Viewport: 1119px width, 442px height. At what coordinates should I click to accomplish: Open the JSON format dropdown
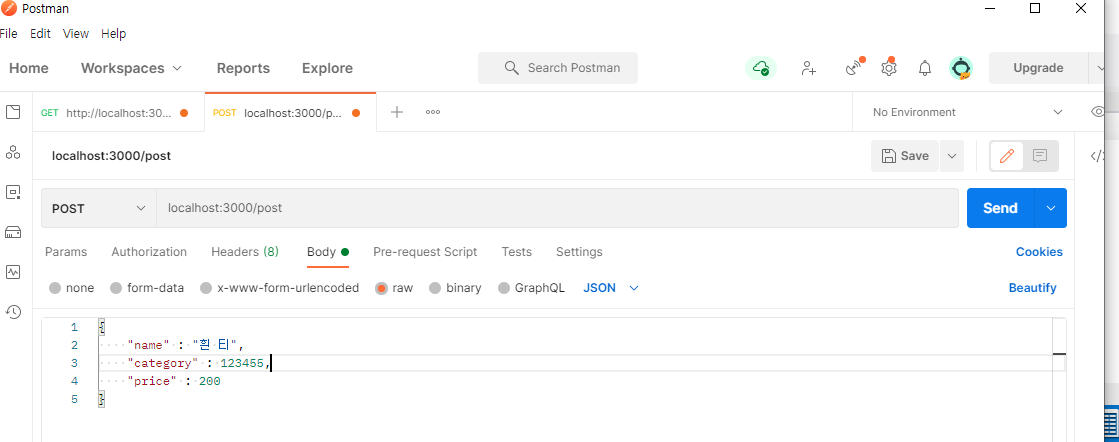pyautogui.click(x=611, y=288)
